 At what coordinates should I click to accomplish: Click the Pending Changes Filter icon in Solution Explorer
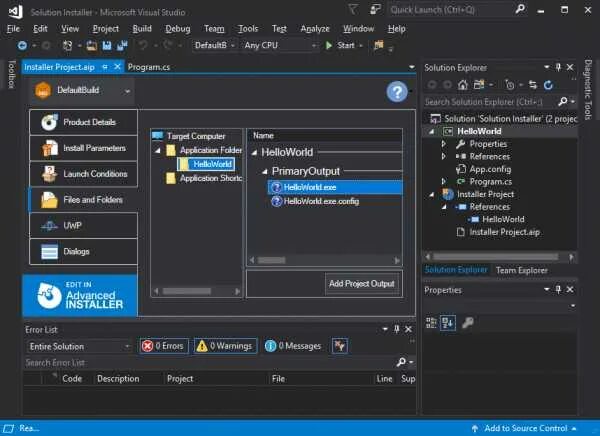tap(509, 85)
